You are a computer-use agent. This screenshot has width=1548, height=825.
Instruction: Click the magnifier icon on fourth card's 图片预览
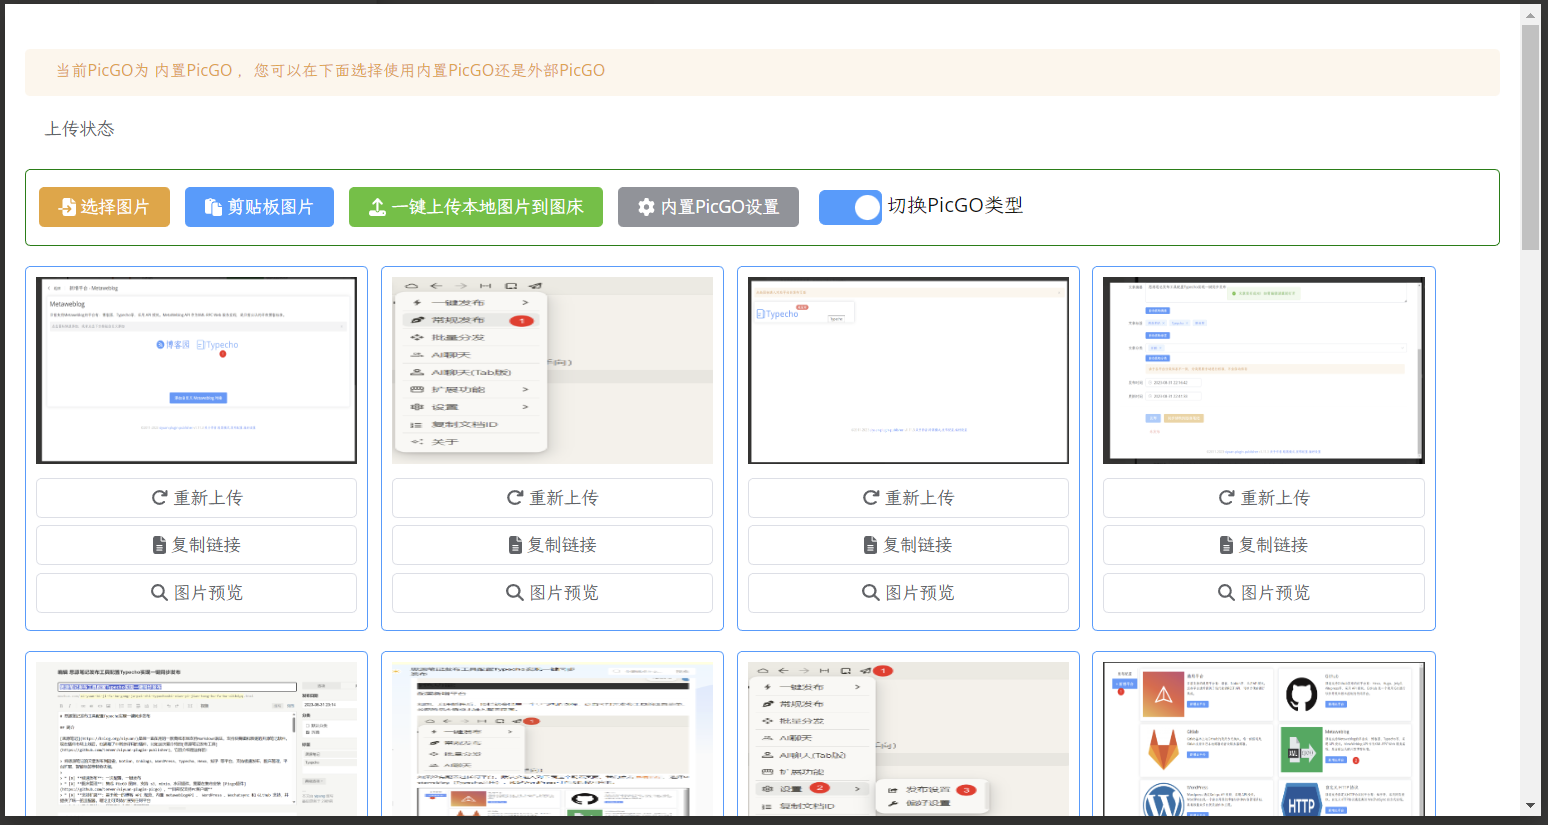point(1226,593)
